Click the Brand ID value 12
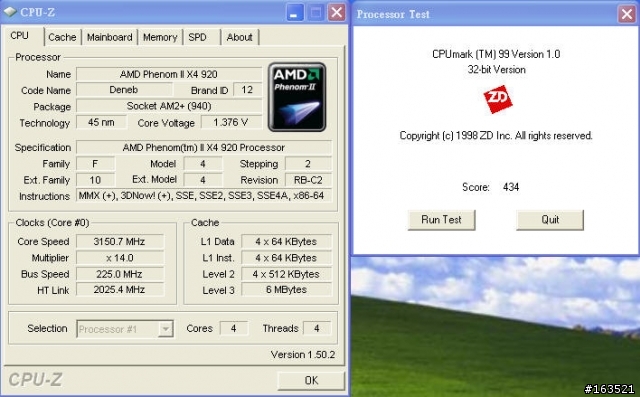The height and width of the screenshot is (397, 640). (247, 90)
